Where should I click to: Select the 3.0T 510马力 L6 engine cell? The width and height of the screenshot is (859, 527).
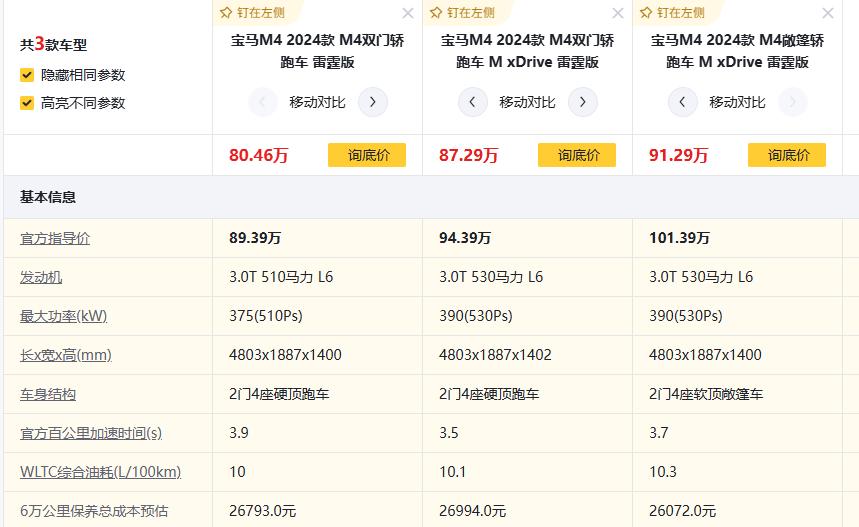[x=317, y=277]
